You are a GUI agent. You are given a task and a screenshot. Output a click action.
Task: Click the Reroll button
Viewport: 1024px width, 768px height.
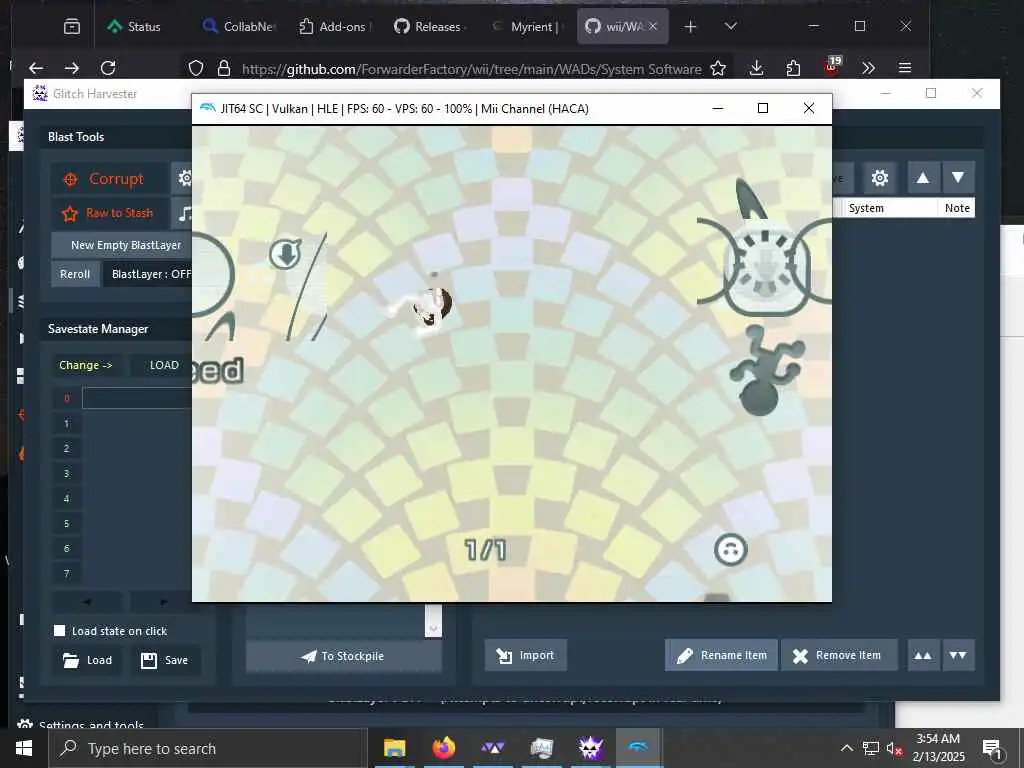(x=75, y=274)
